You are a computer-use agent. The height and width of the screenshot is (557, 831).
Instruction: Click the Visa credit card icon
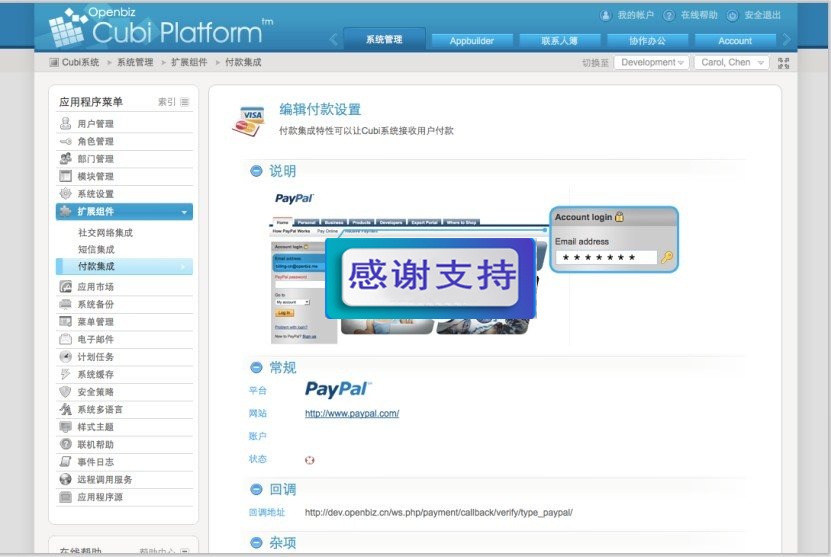click(x=249, y=121)
